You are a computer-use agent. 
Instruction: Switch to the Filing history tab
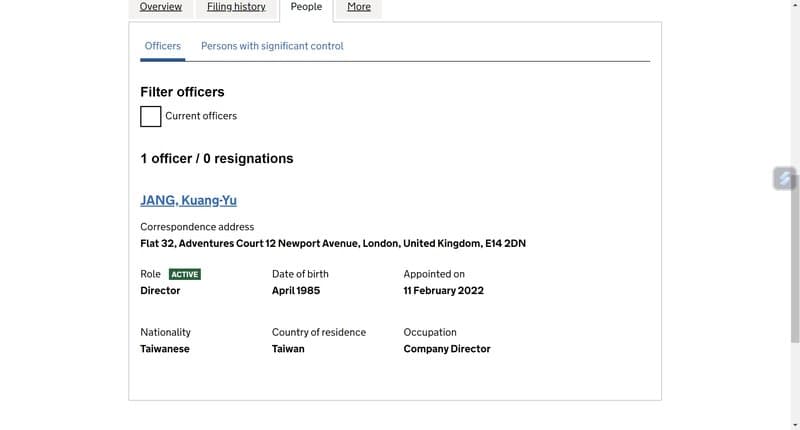coord(236,7)
